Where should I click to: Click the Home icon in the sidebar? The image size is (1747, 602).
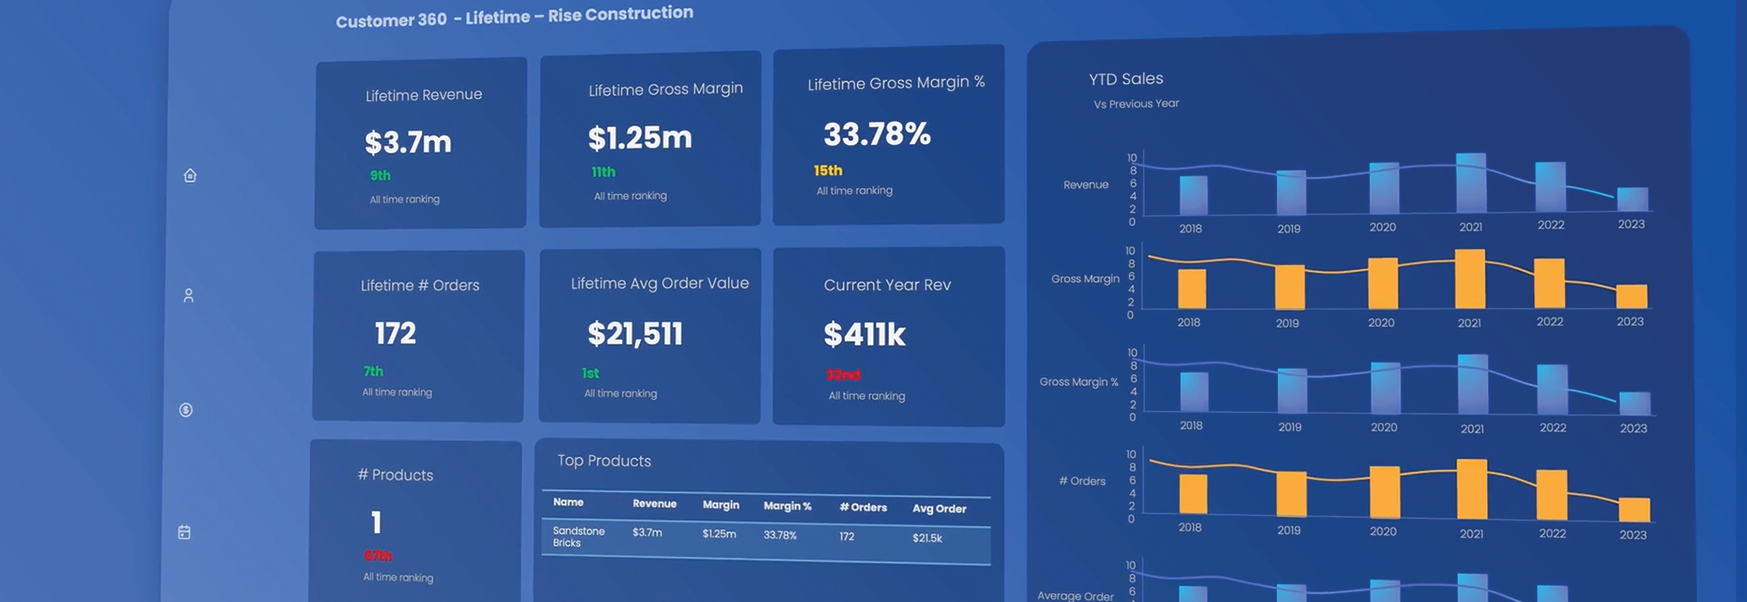pos(190,176)
